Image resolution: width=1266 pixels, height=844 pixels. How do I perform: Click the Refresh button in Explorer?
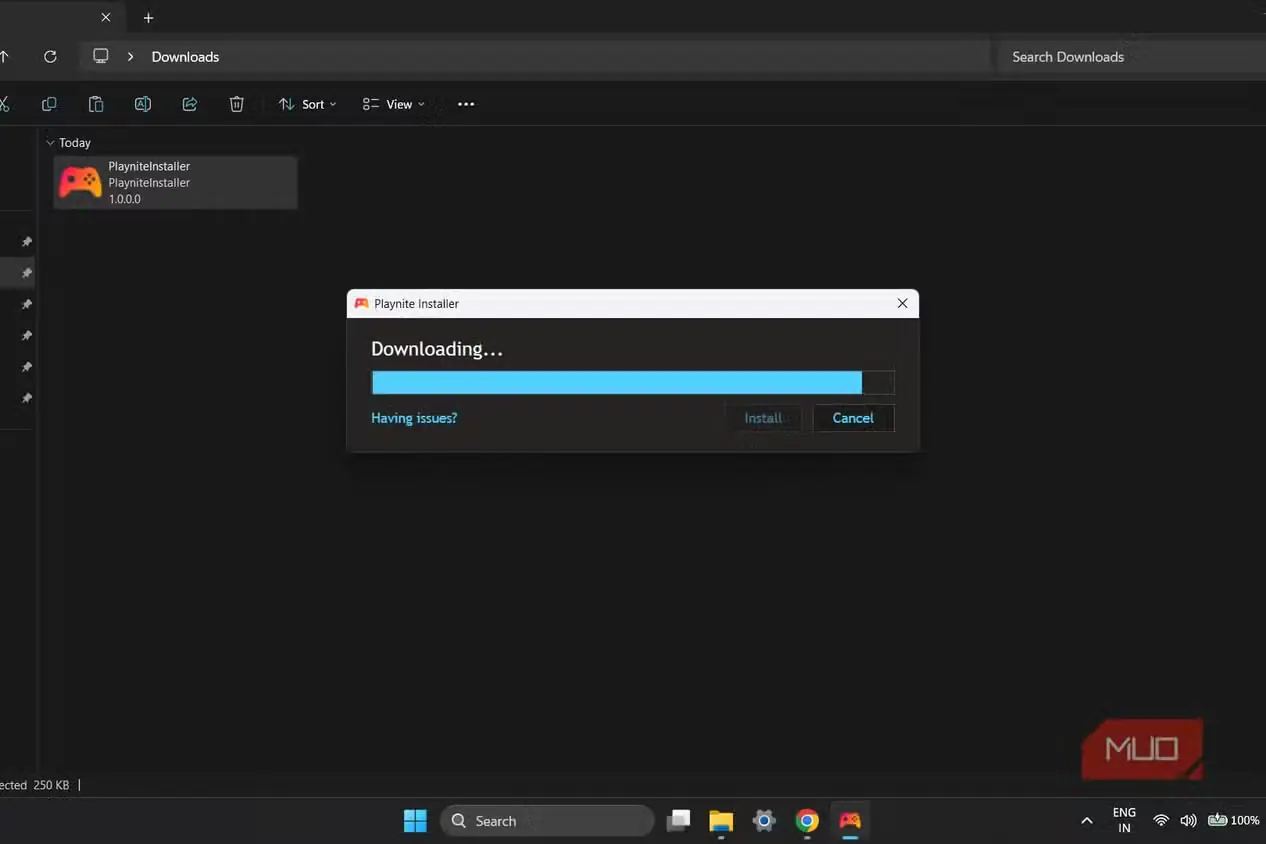click(50, 57)
